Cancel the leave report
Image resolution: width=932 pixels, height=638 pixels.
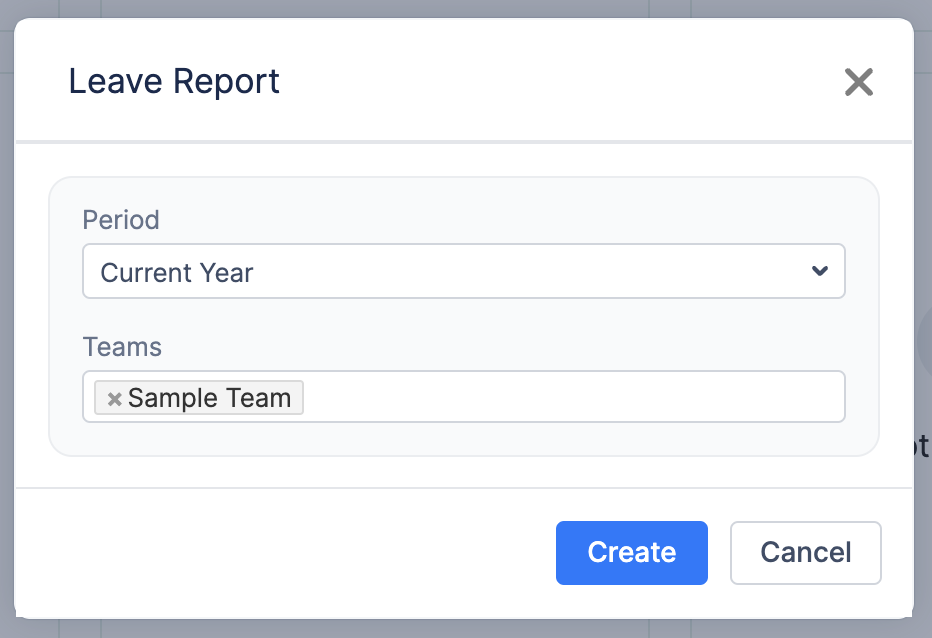click(x=805, y=552)
